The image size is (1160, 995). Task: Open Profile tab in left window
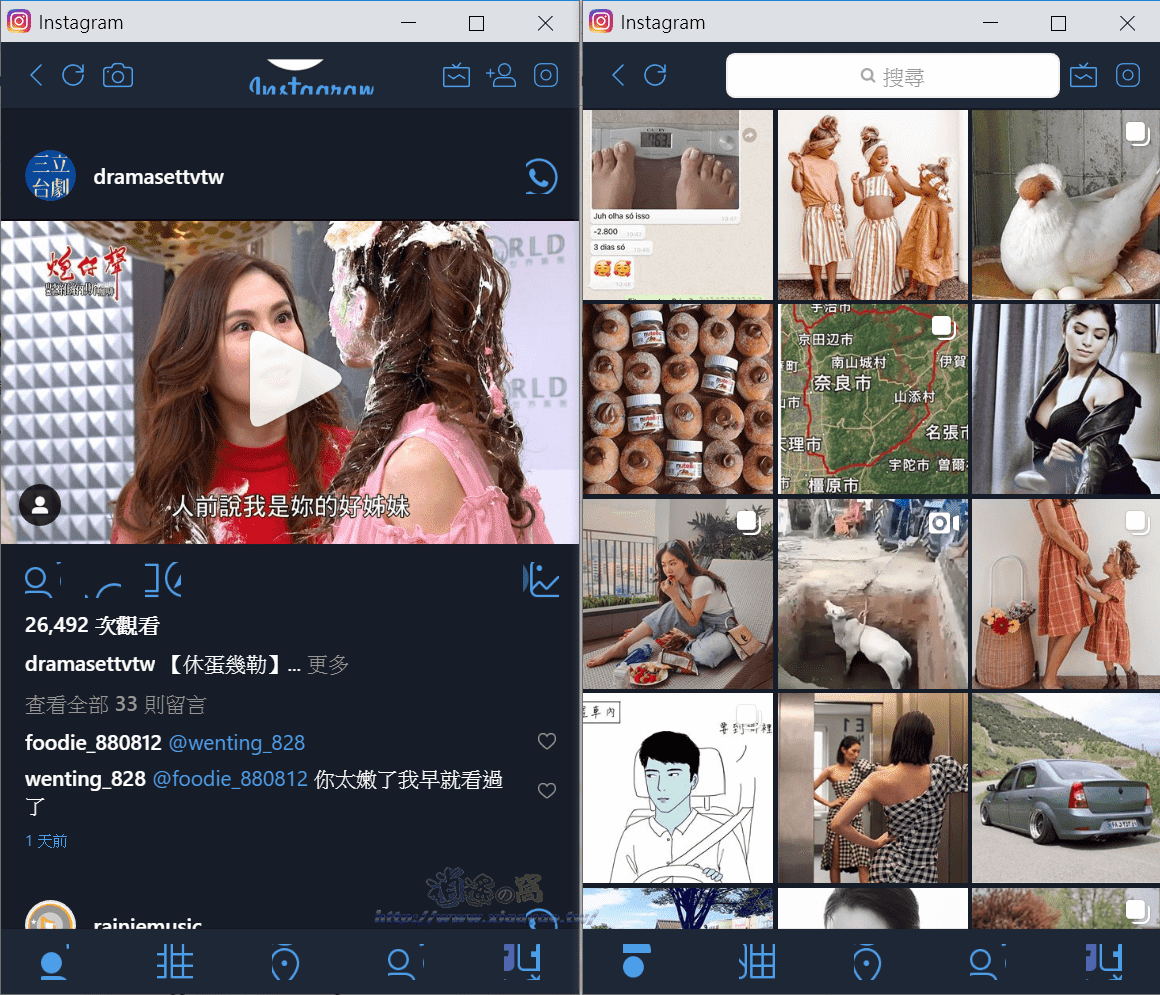pyautogui.click(x=522, y=962)
